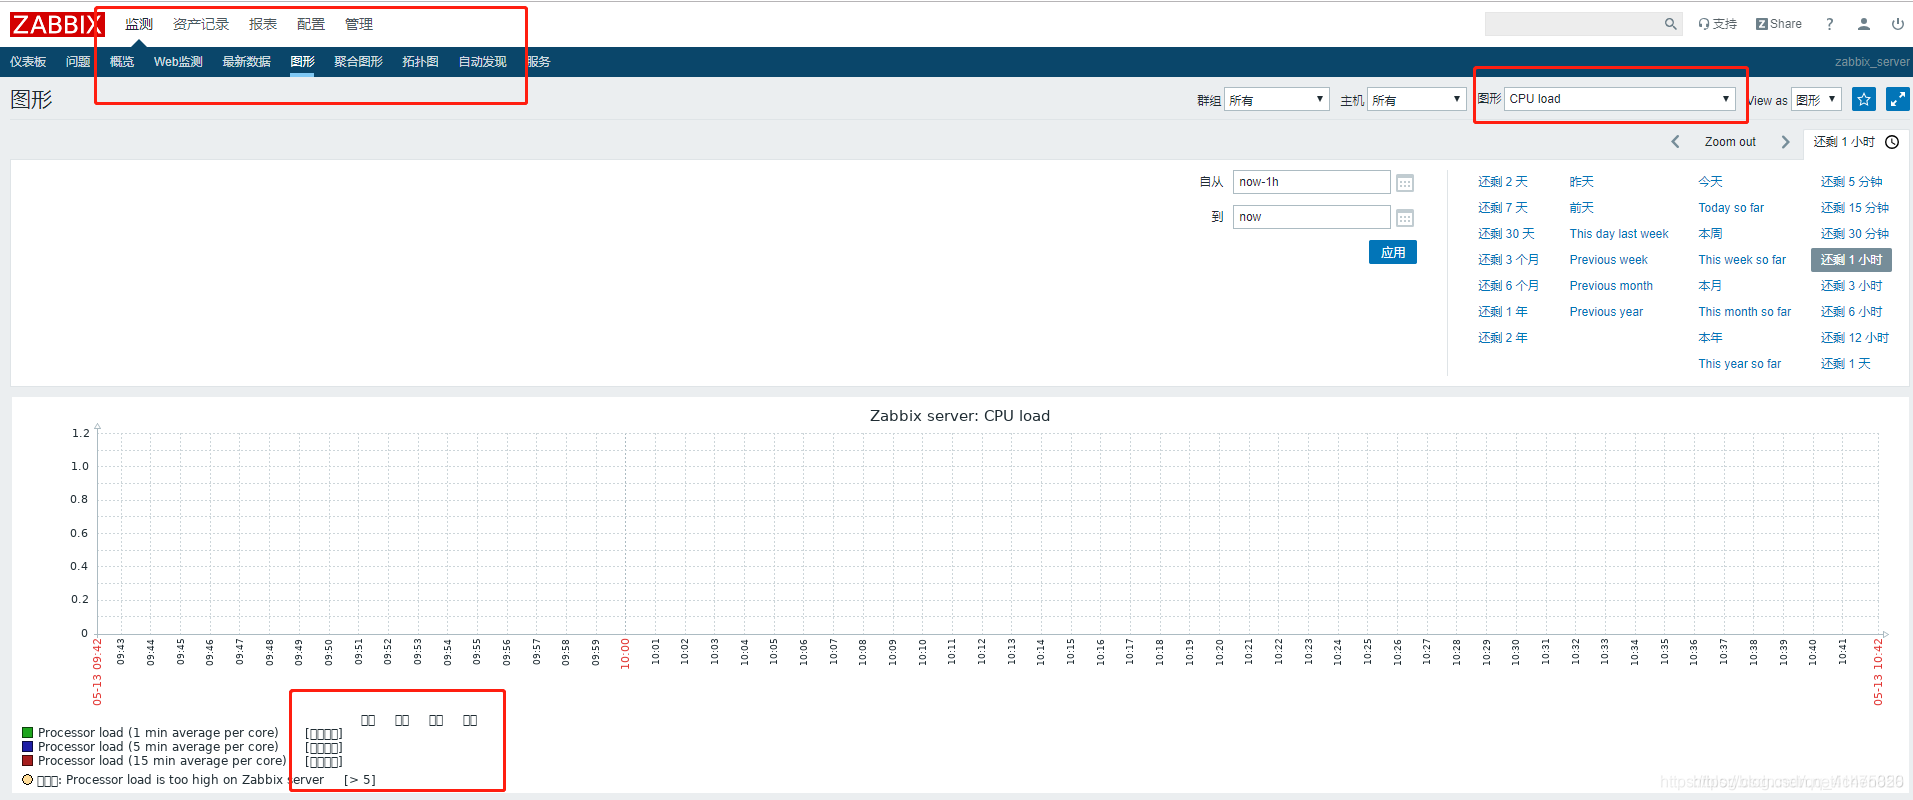Select 还剩 30 天 time range

[1506, 234]
